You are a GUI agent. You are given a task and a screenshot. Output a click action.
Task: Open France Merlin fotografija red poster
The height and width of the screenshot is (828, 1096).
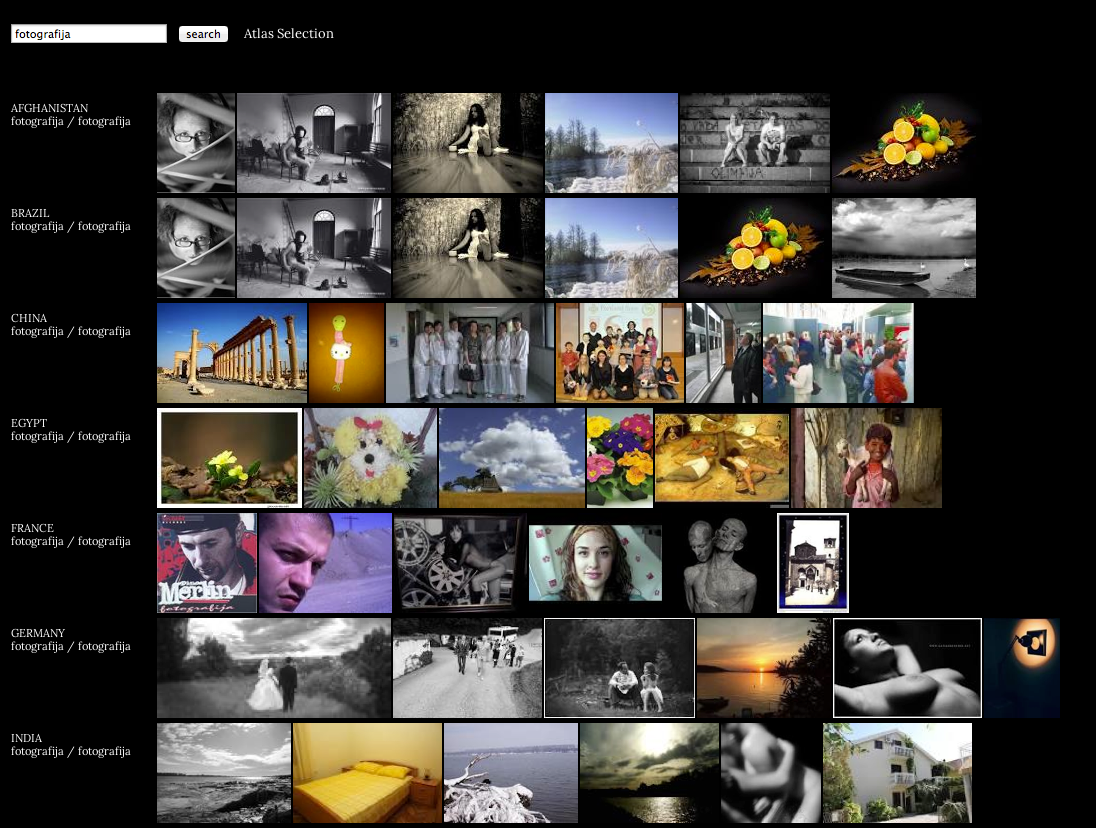pos(207,563)
